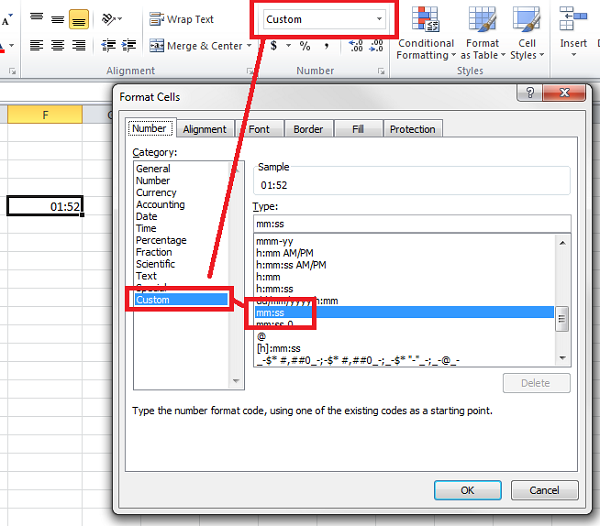Click Decrease Decimal icon

(377, 46)
